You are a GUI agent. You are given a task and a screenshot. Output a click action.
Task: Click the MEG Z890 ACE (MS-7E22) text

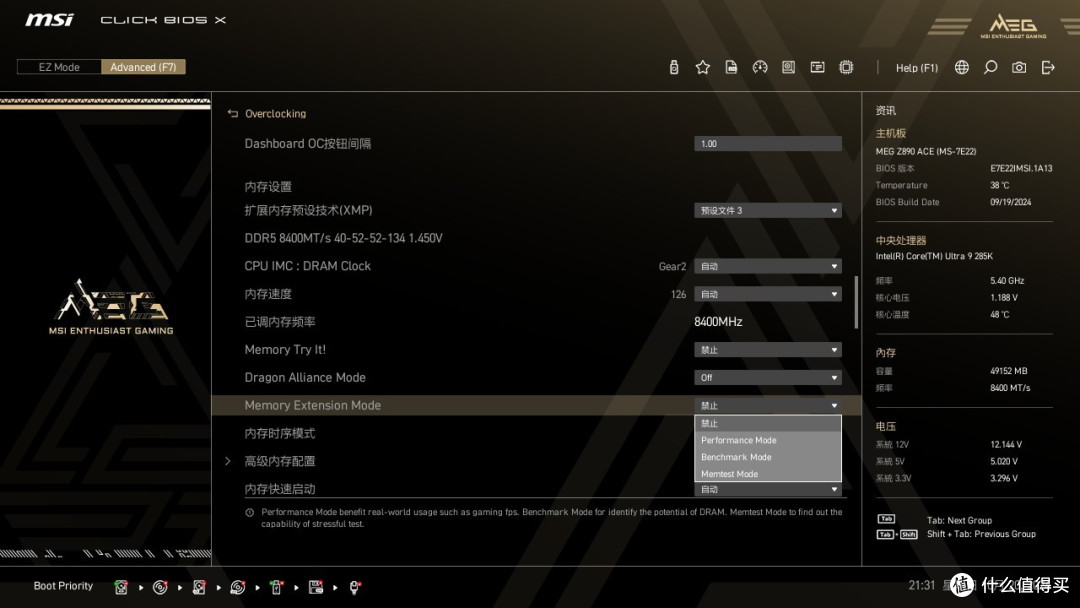(926, 151)
